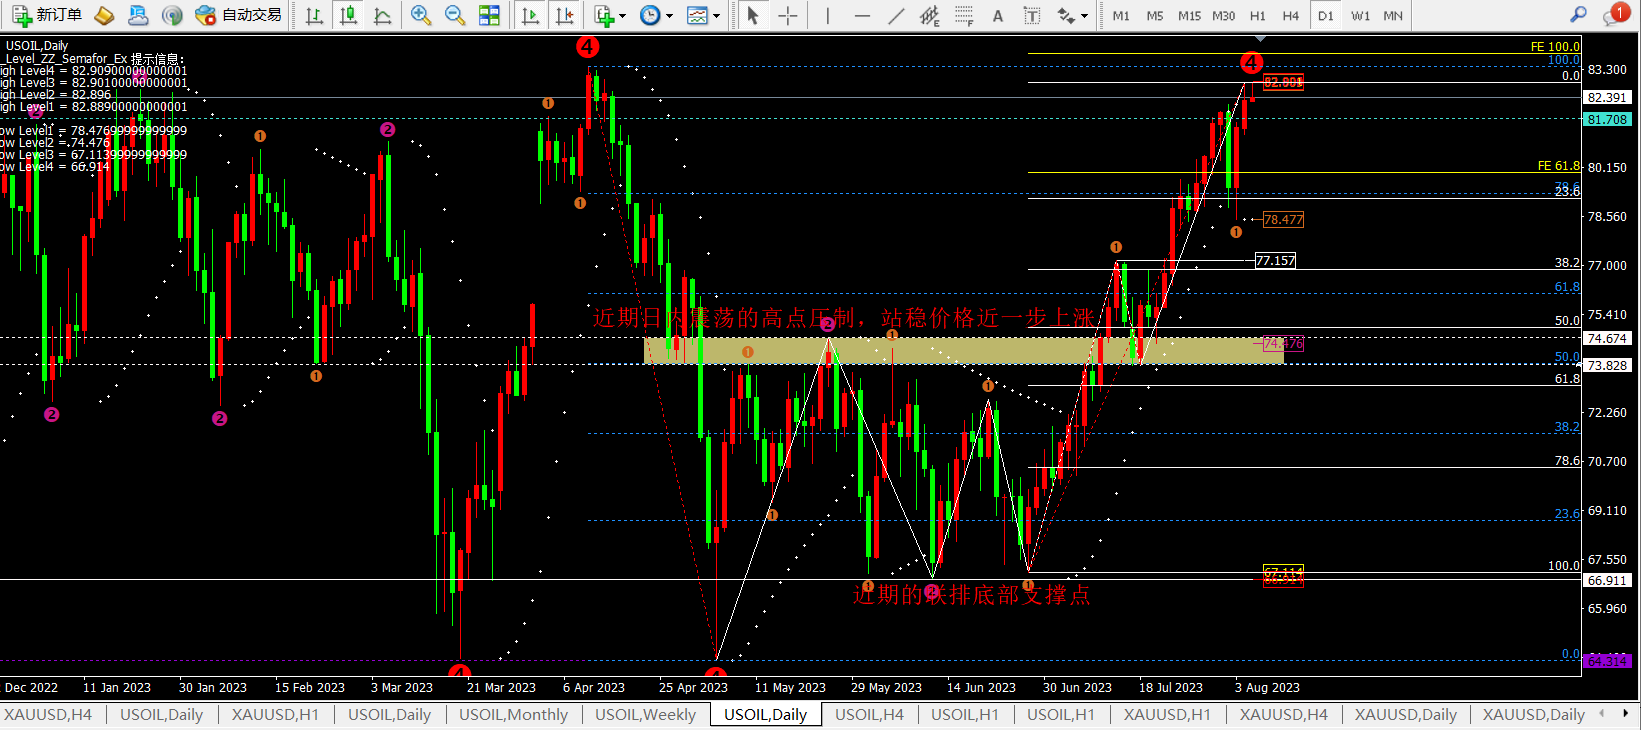Toggle AutoTrading (自动交易) on or off
Viewport: 1641px width, 730px height.
[x=239, y=15]
